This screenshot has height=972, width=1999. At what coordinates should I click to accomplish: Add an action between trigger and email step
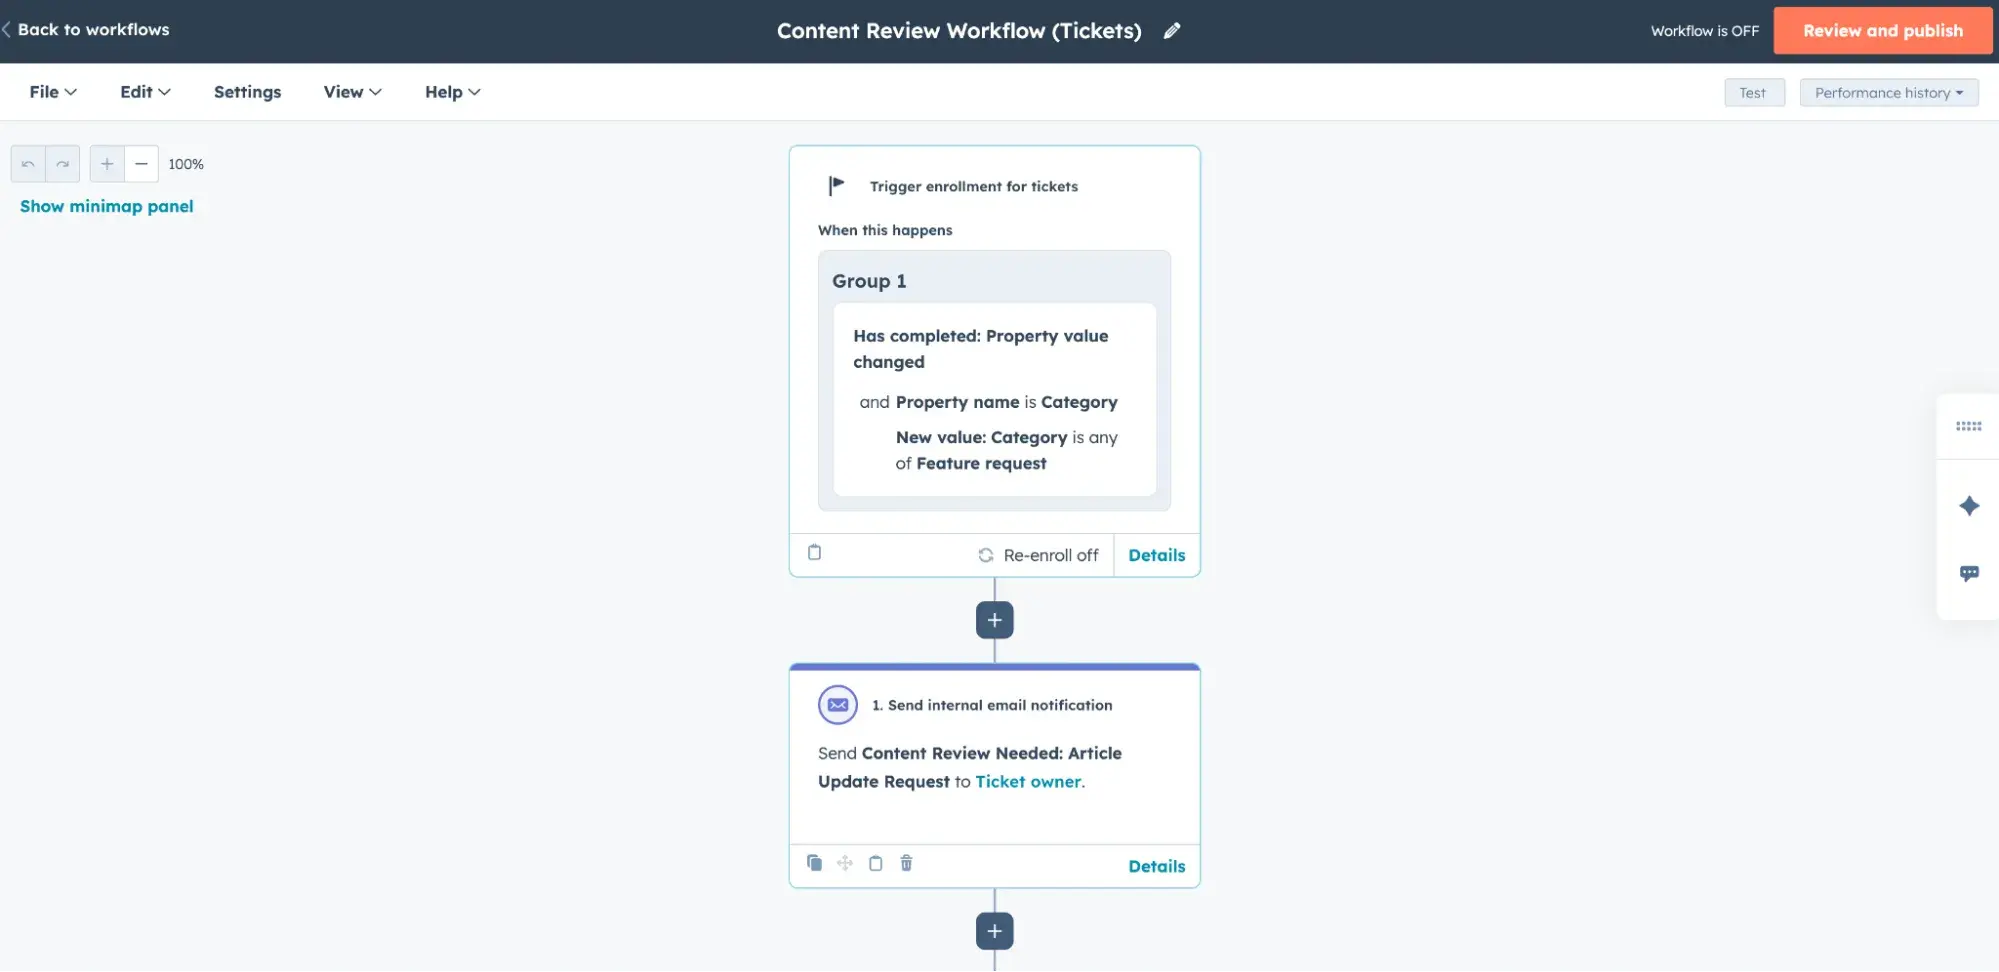[x=994, y=620]
